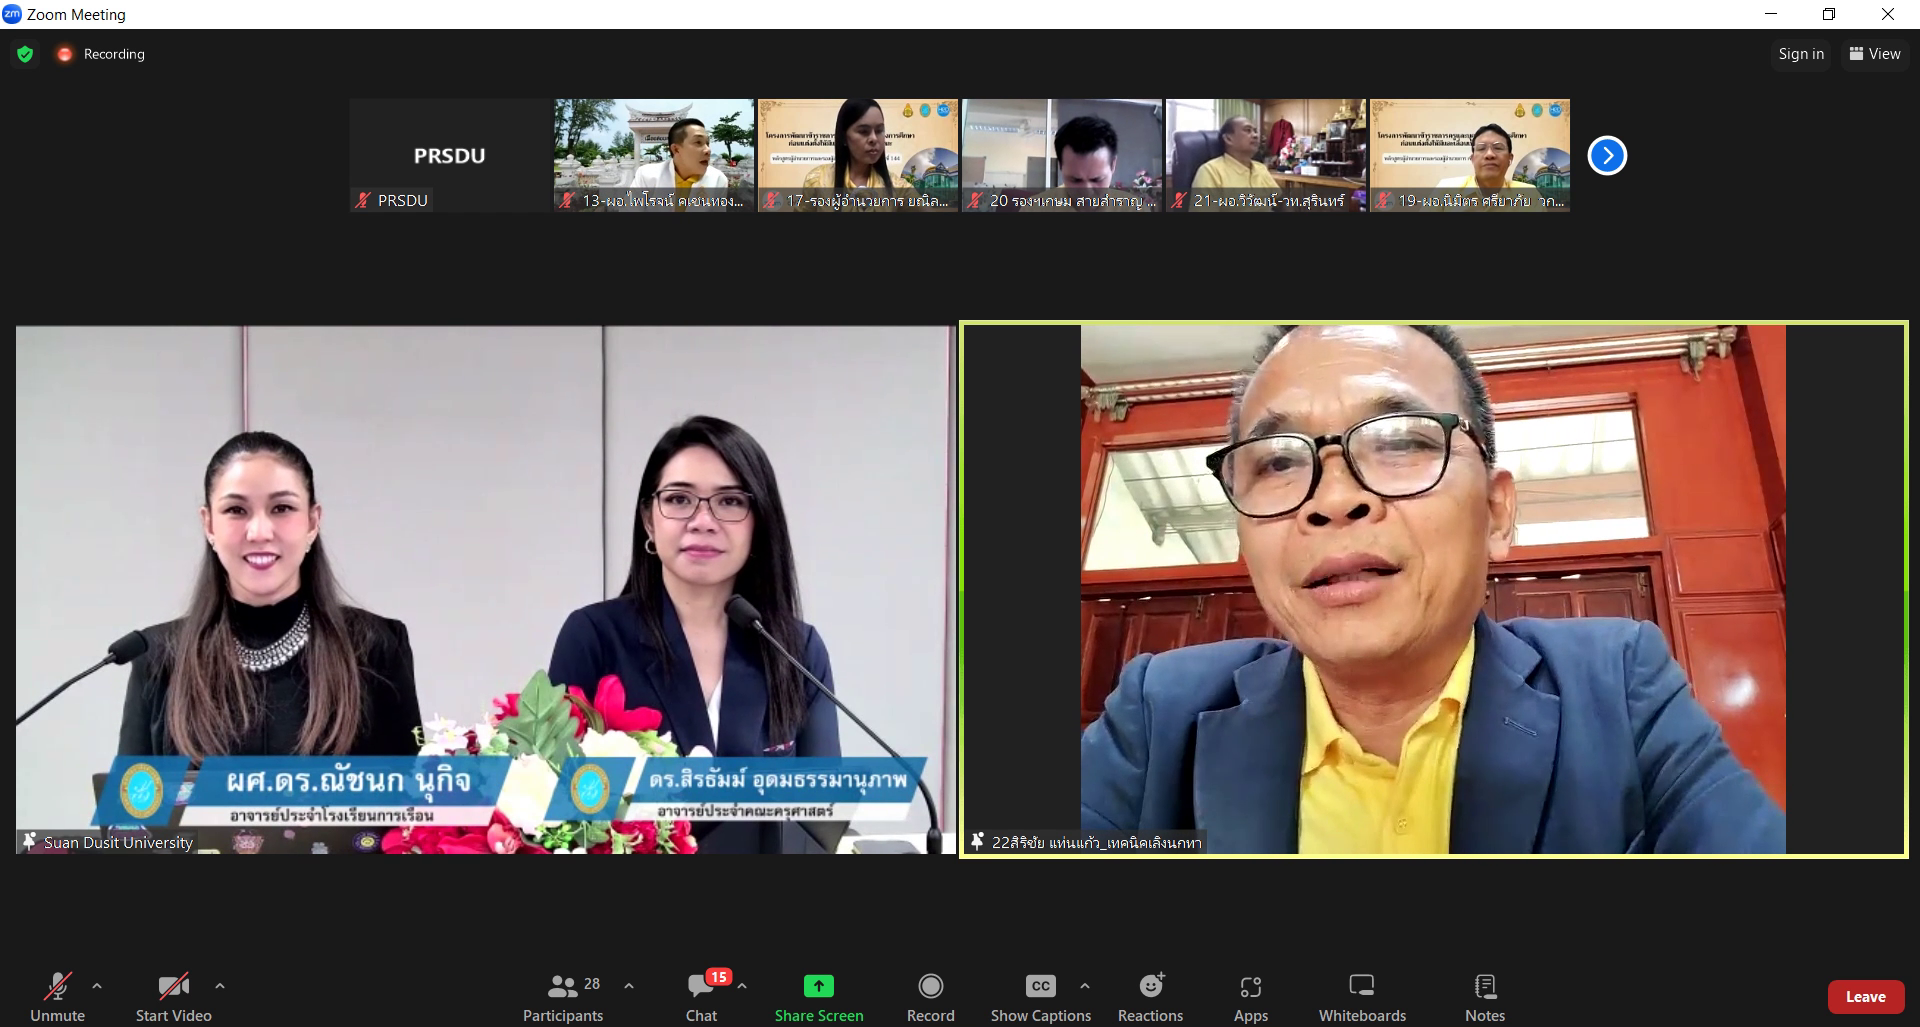The height and width of the screenshot is (1027, 1920).
Task: Toggle Show Captions
Action: (1040, 997)
